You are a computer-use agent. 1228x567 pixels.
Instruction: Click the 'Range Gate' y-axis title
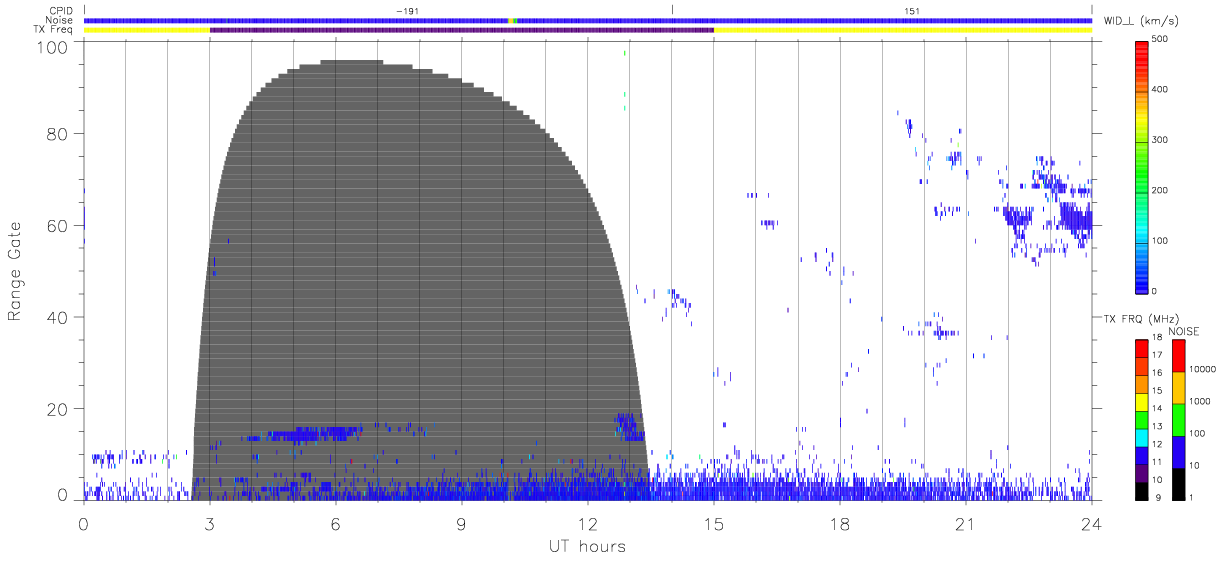[15, 272]
